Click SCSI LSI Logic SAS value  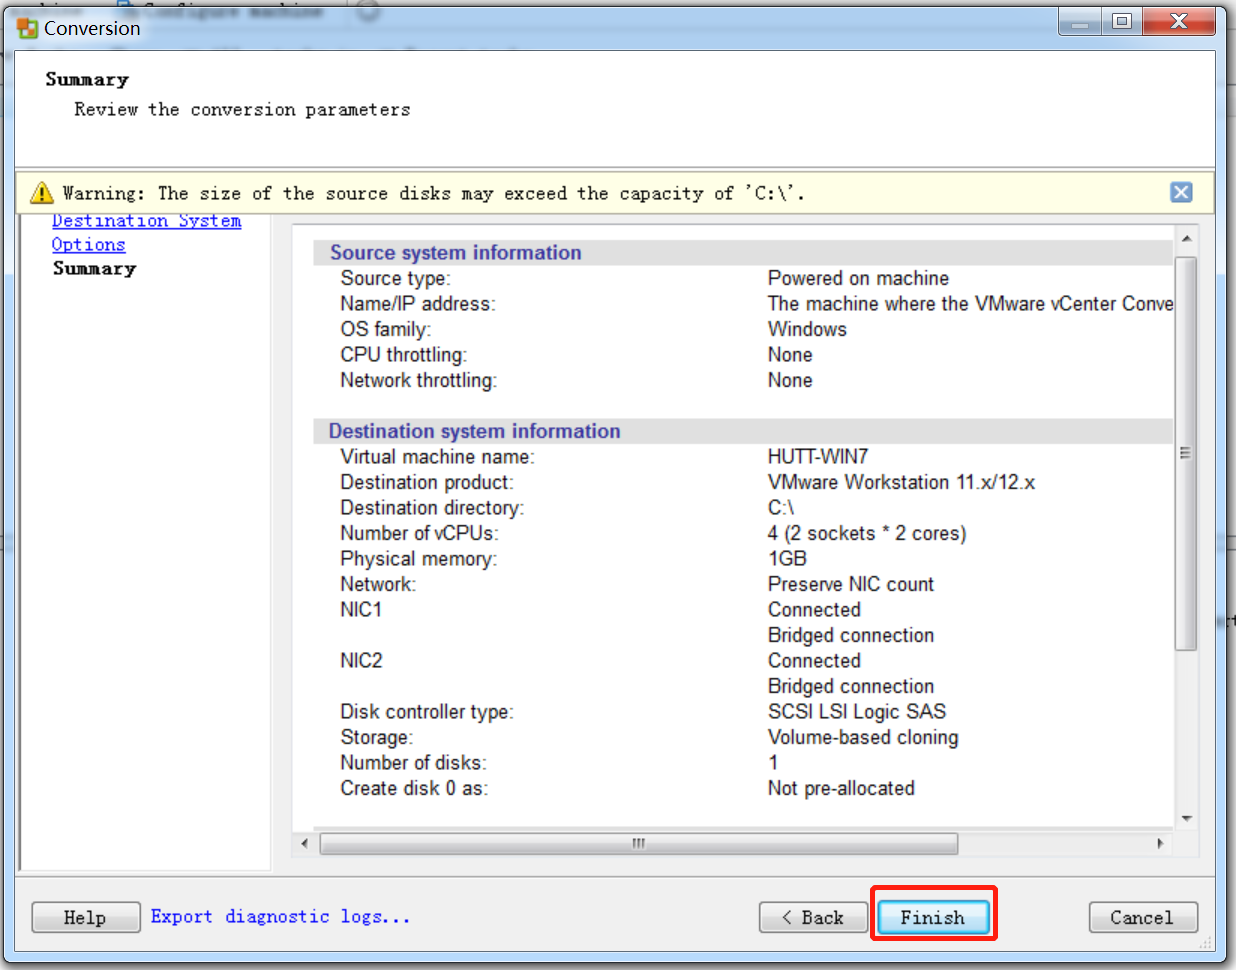click(857, 711)
